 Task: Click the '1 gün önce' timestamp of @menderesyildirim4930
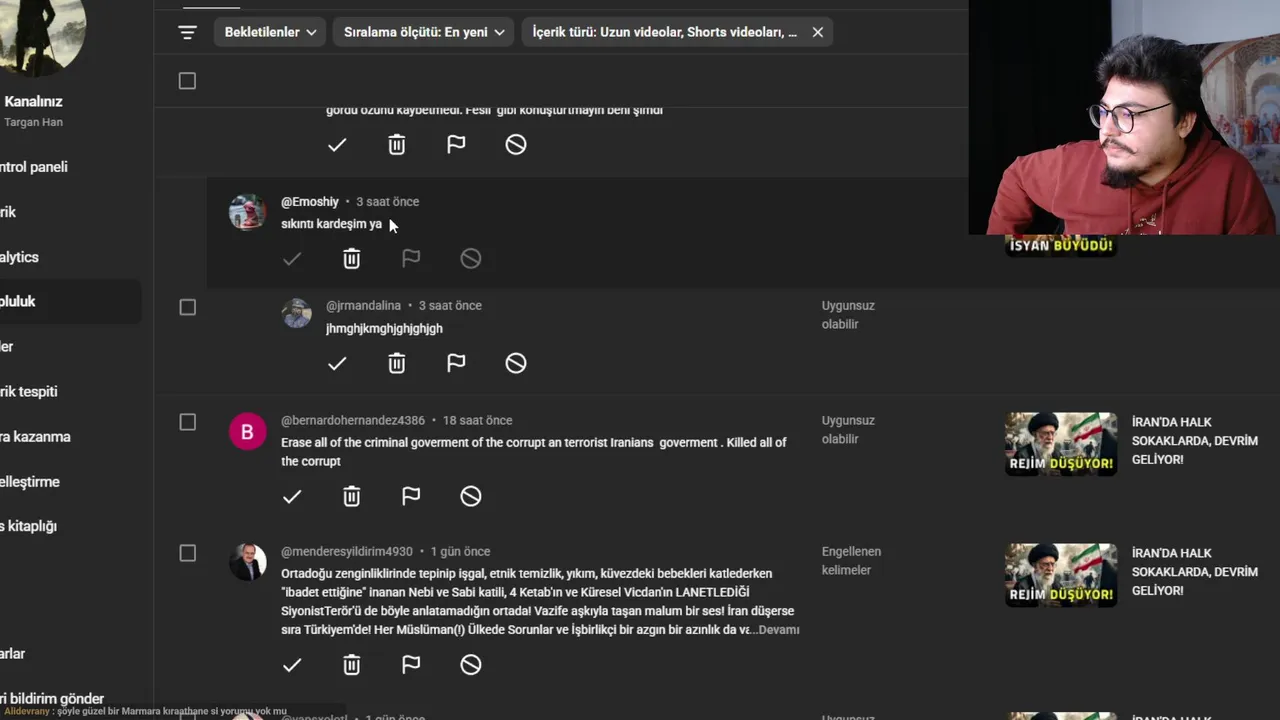click(460, 552)
